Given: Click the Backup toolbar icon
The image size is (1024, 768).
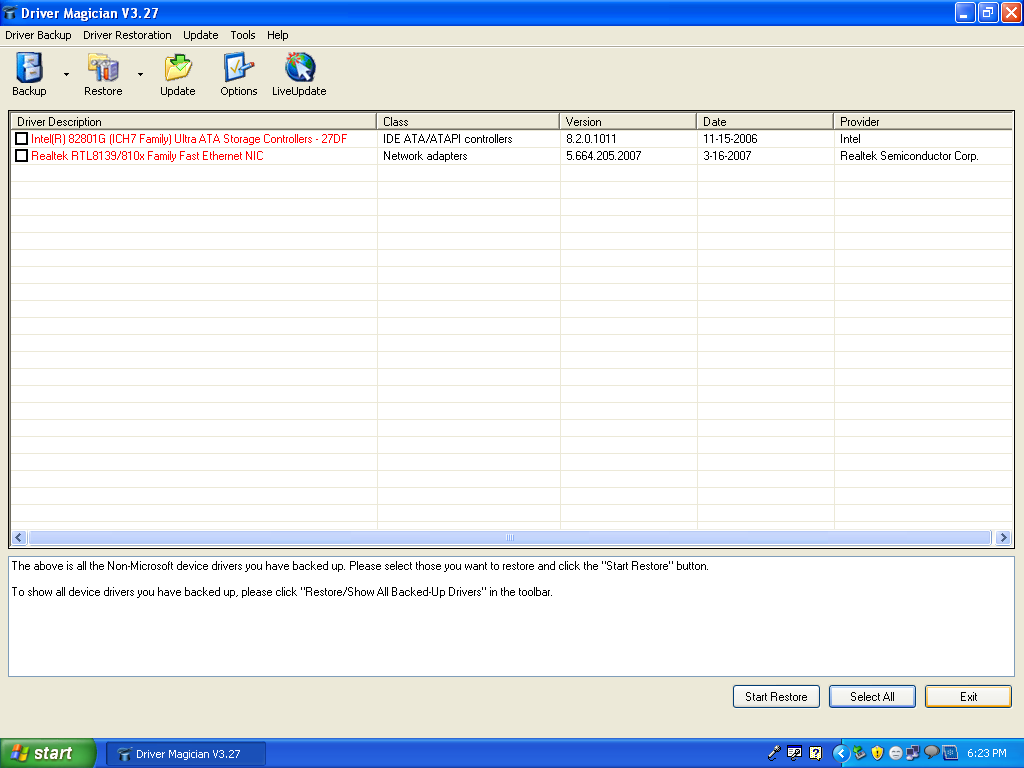Looking at the screenshot, I should click(29, 74).
